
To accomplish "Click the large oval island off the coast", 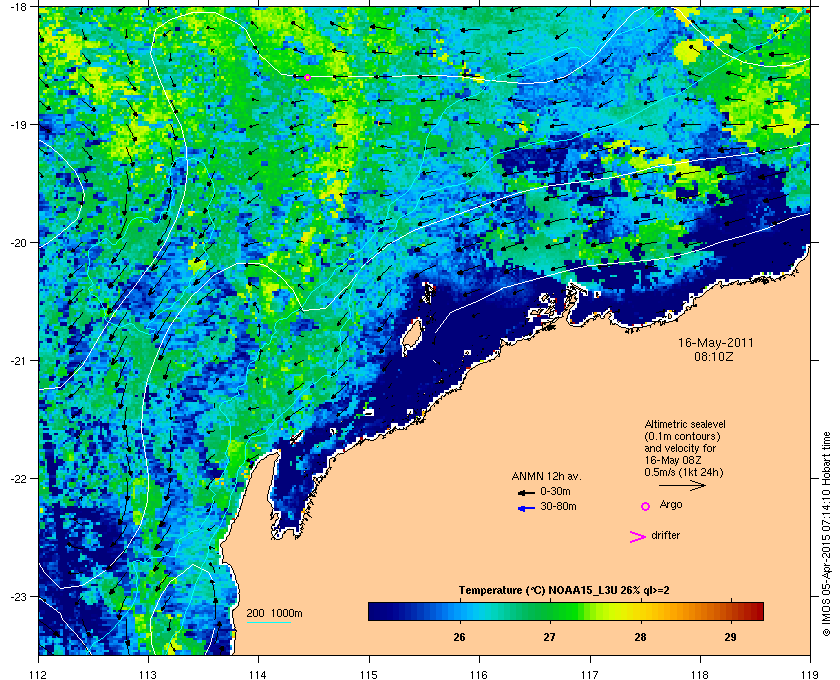I will [412, 335].
